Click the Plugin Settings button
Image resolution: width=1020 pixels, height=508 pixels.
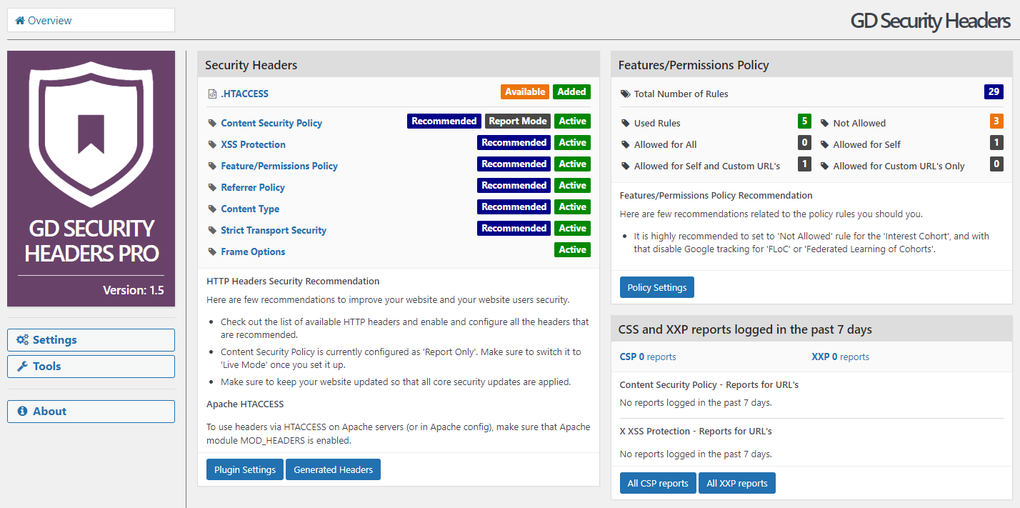[245, 470]
